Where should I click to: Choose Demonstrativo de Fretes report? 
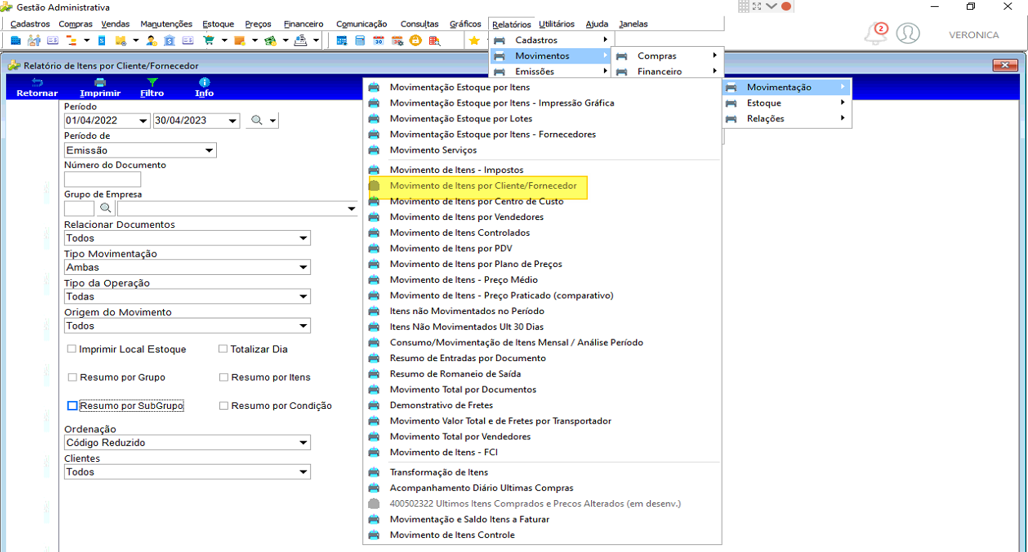point(441,405)
